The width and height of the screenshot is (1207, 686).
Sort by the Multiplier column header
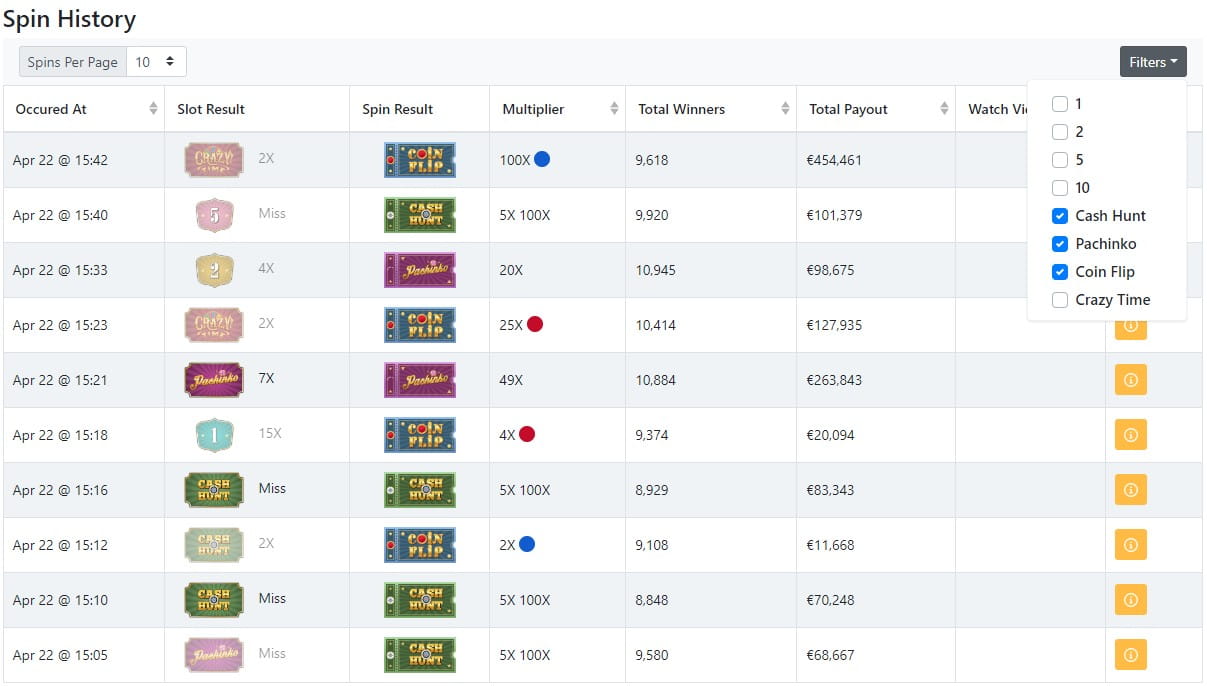click(x=557, y=109)
